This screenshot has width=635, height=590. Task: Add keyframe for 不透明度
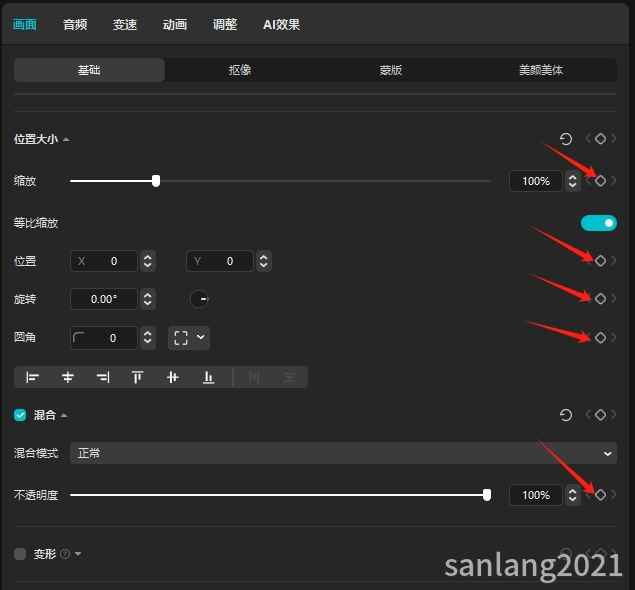pyautogui.click(x=601, y=494)
